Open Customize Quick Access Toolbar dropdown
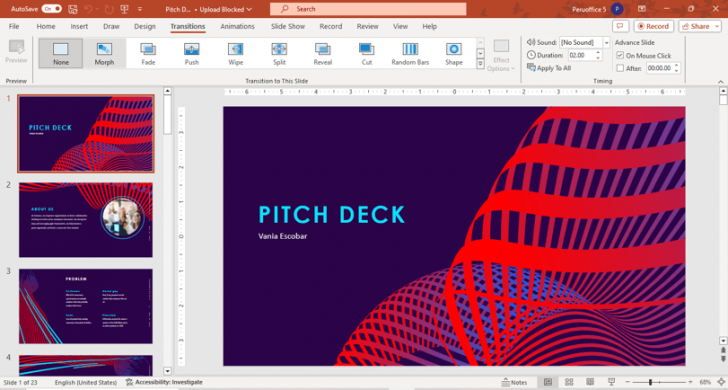 140,9
